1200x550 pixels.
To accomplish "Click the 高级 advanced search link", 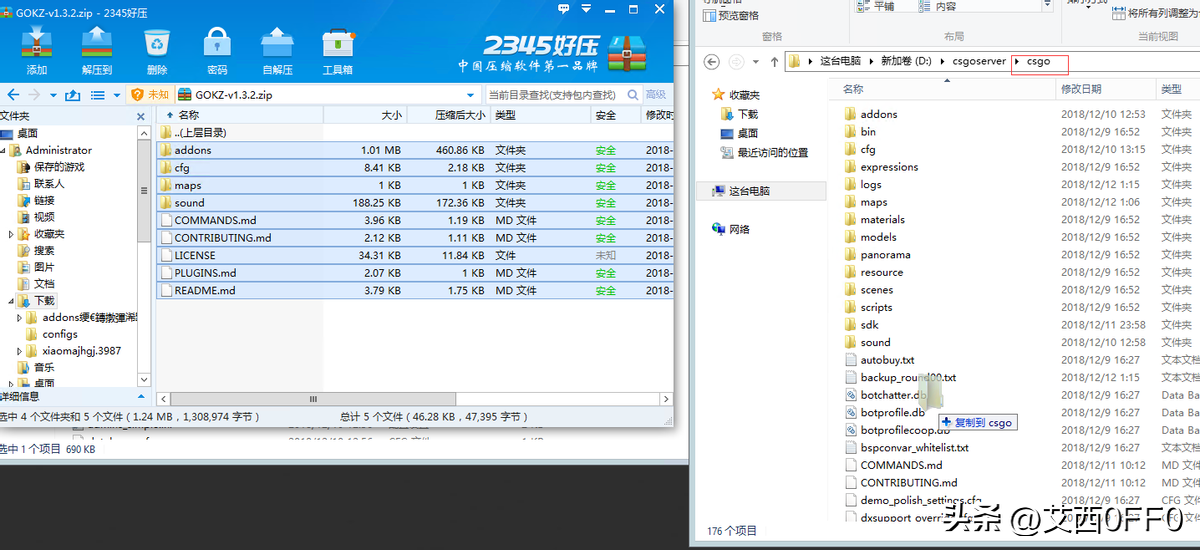I will [656, 95].
